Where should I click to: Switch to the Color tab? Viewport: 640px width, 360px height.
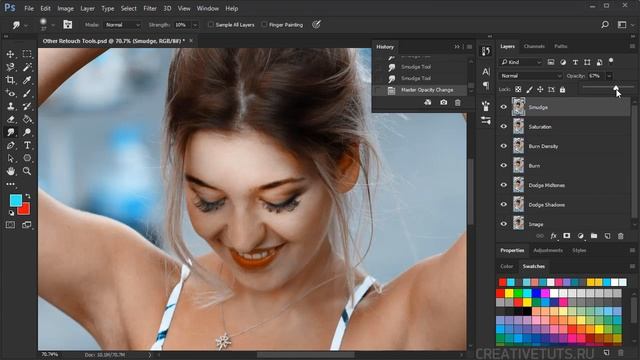507,266
